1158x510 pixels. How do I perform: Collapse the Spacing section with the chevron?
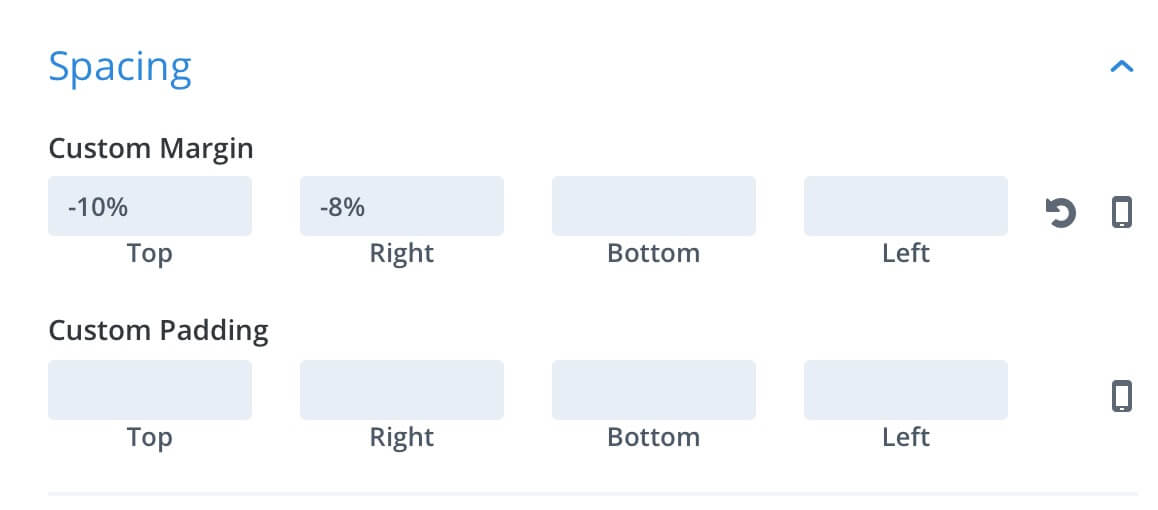click(x=1121, y=66)
